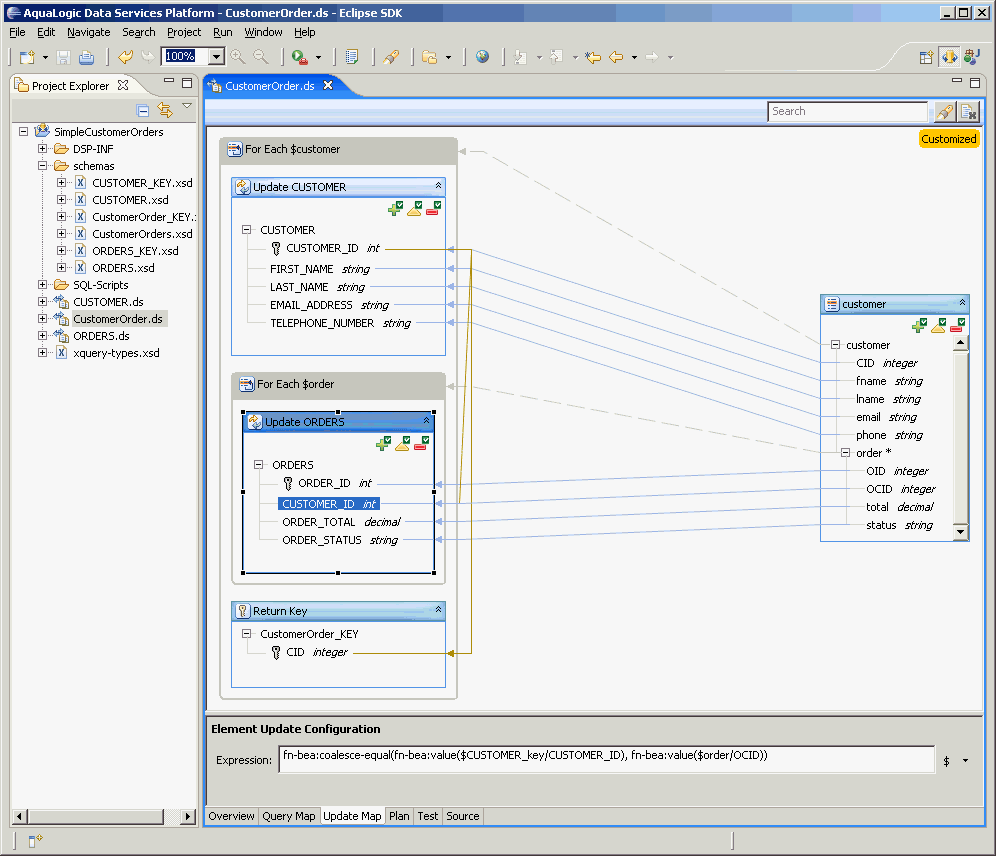Click the Forward navigation arrow icon
This screenshot has width=996, height=856.
click(x=652, y=57)
